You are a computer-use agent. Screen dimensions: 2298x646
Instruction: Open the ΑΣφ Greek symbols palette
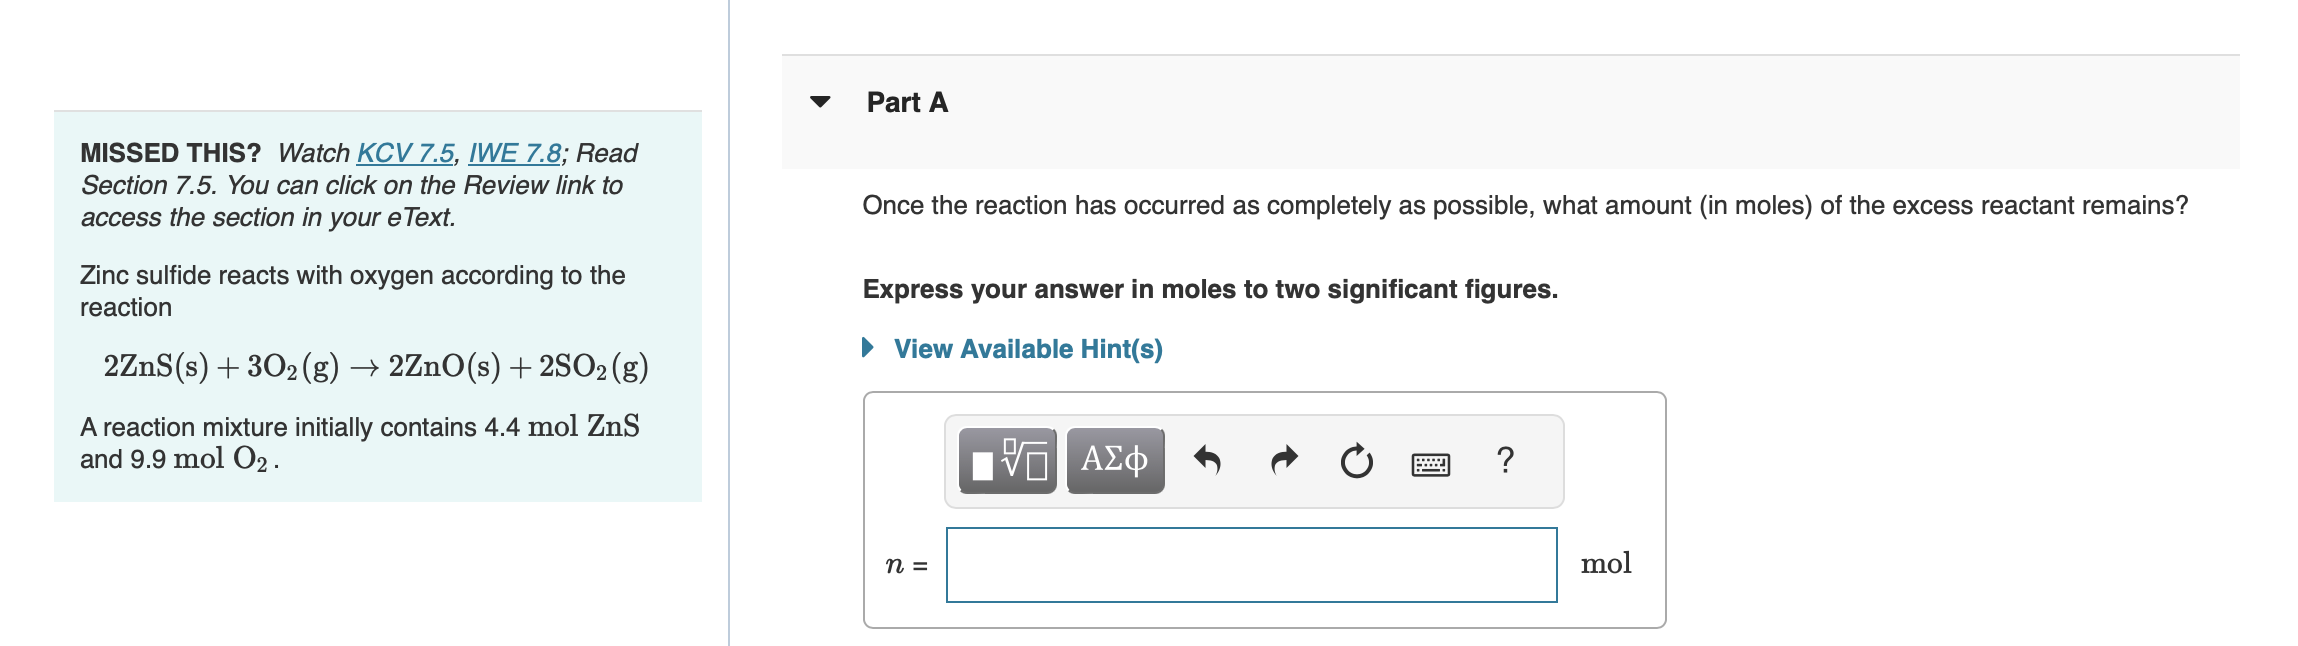1113,459
